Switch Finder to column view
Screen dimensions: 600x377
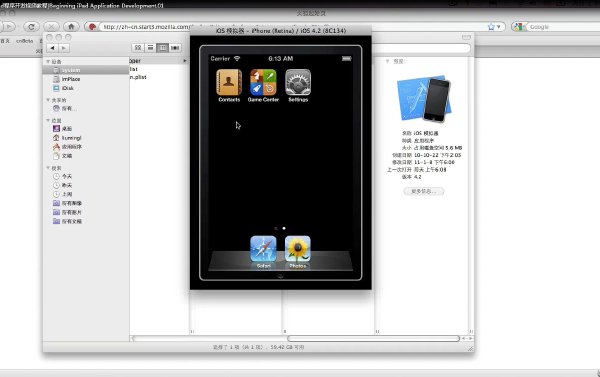coord(163,47)
